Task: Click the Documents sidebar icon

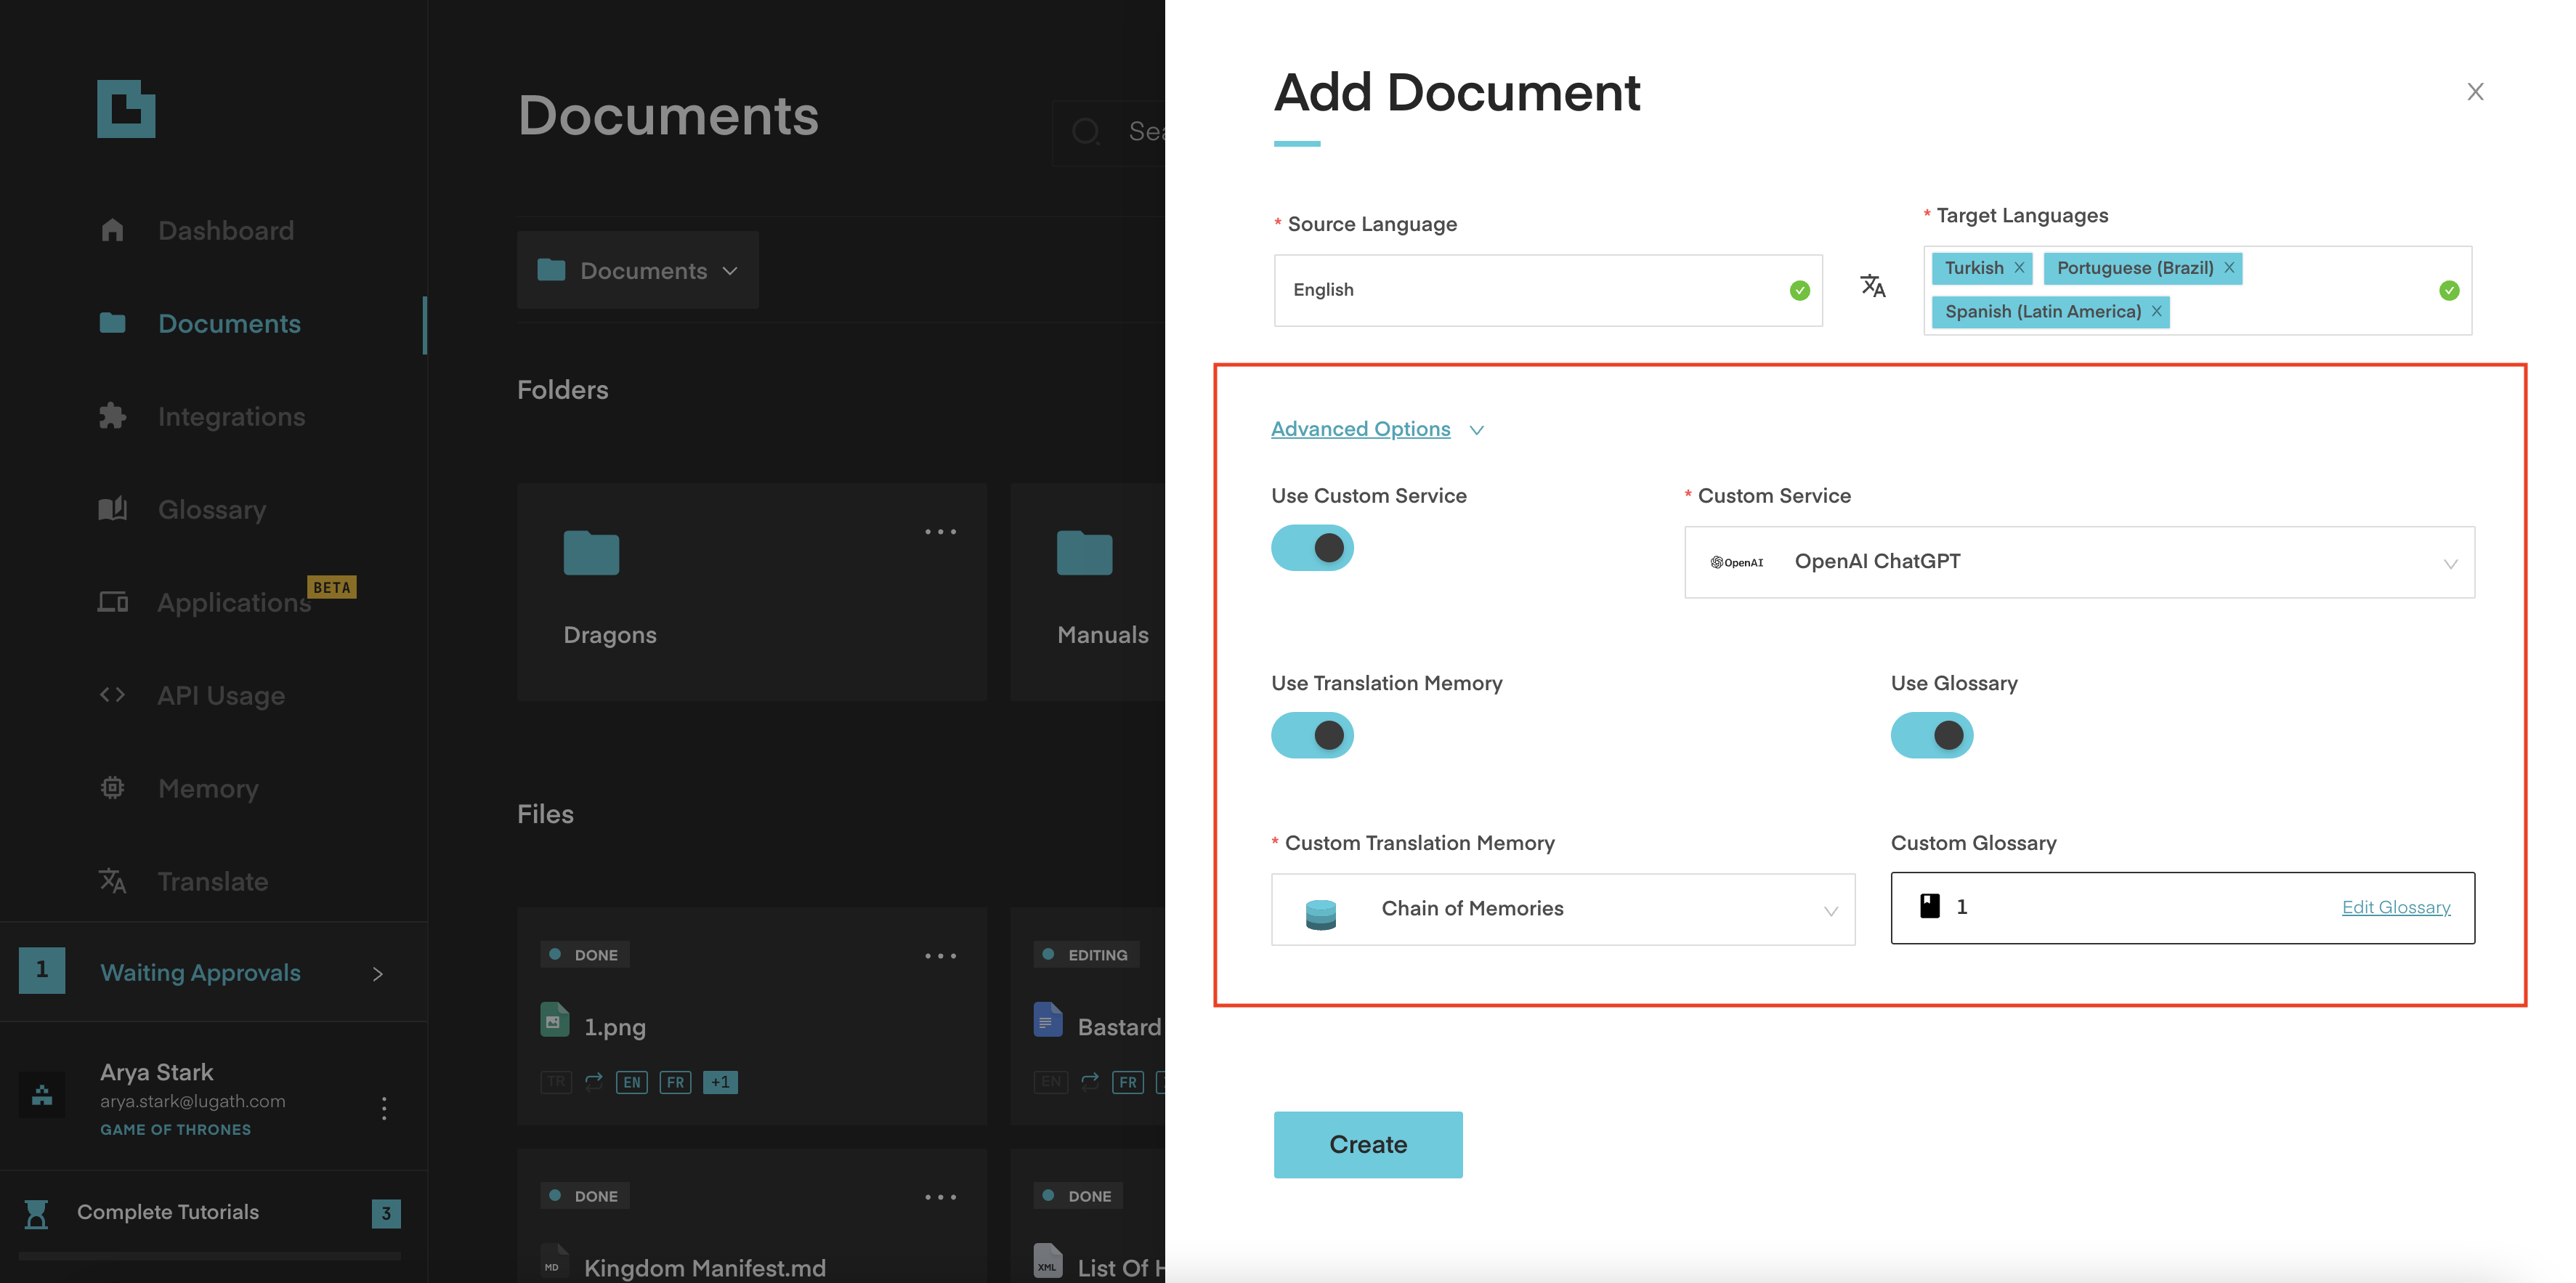Action: (x=112, y=323)
